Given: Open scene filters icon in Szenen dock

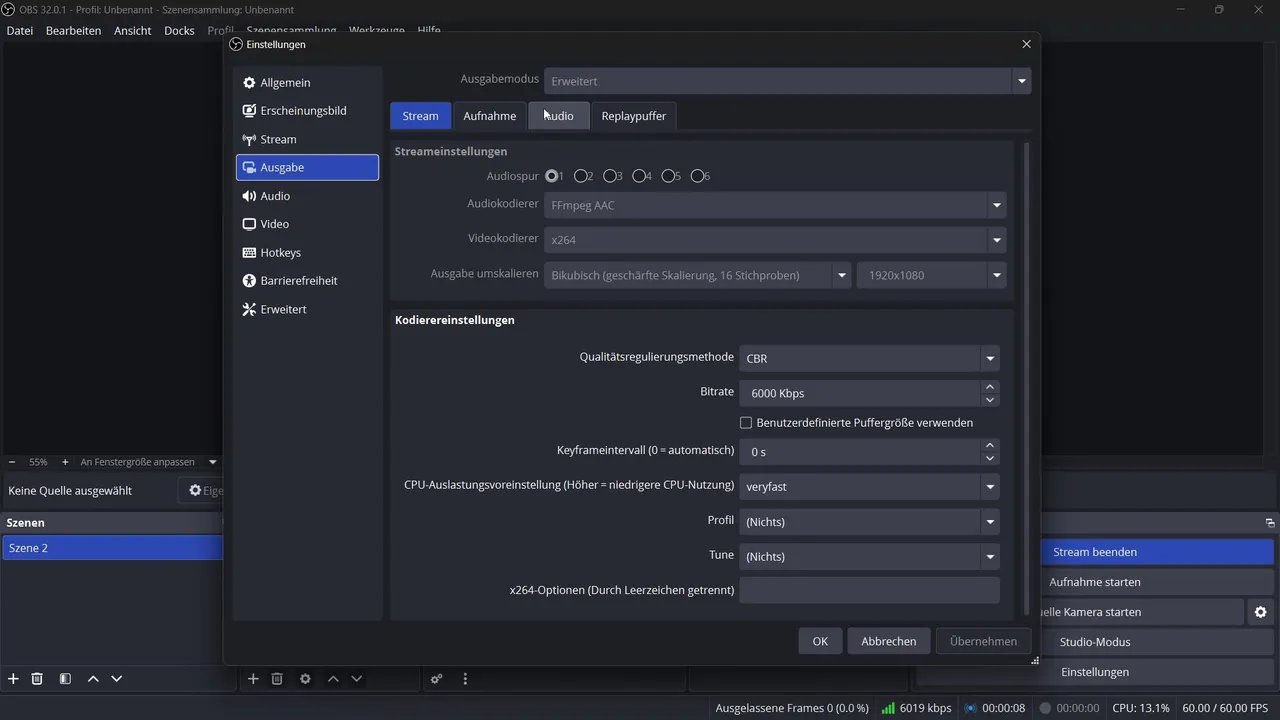Looking at the screenshot, I should click(65, 679).
